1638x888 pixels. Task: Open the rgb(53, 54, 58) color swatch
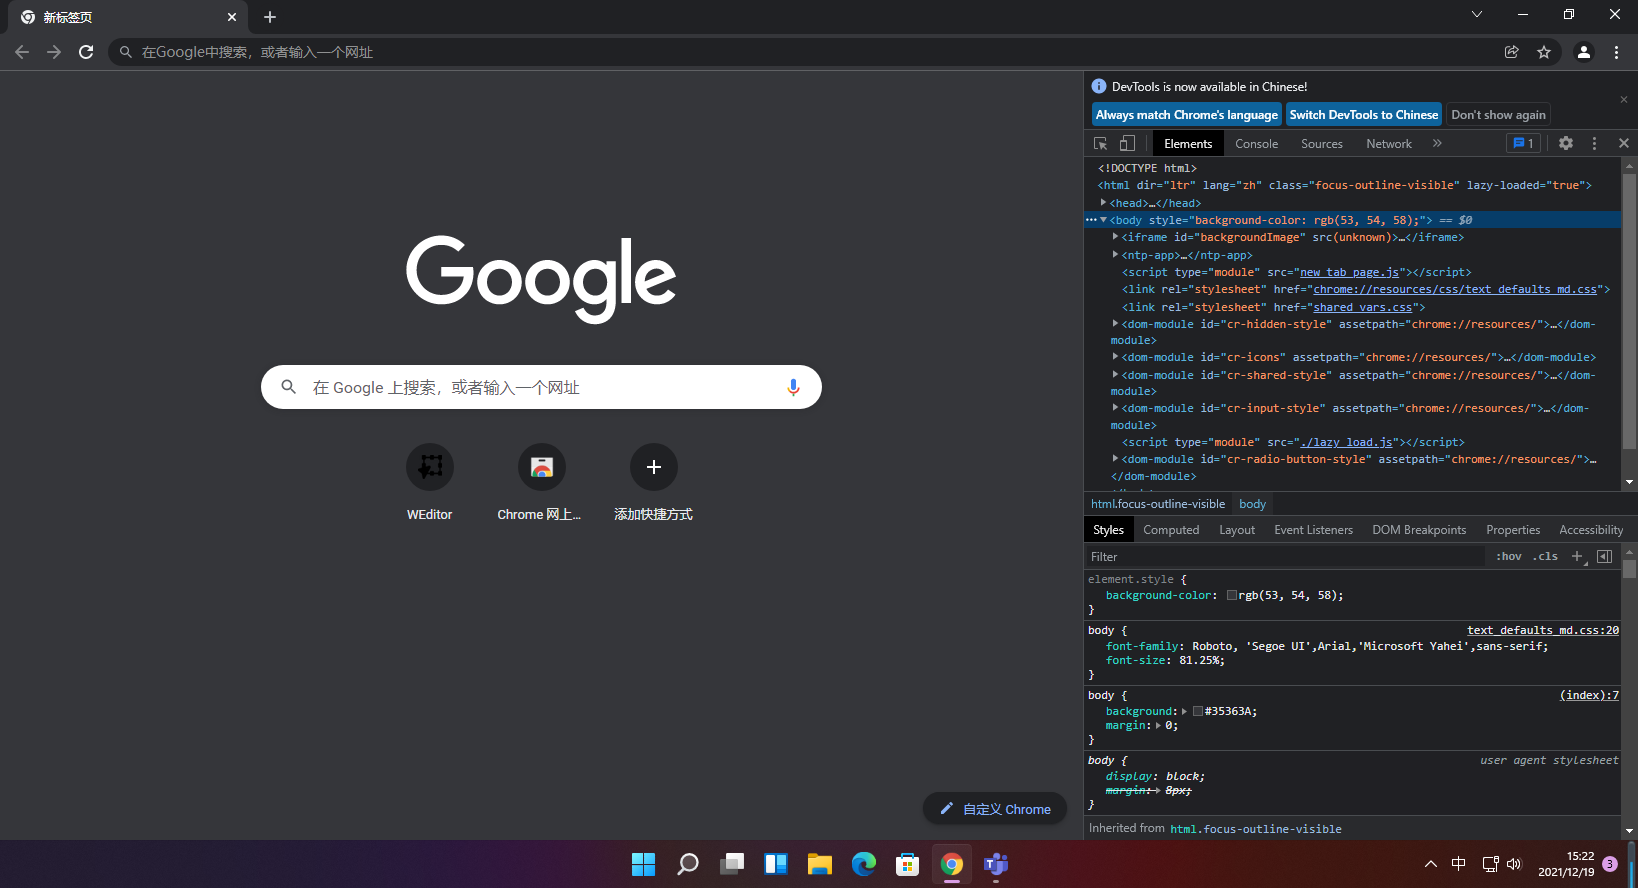tap(1232, 596)
